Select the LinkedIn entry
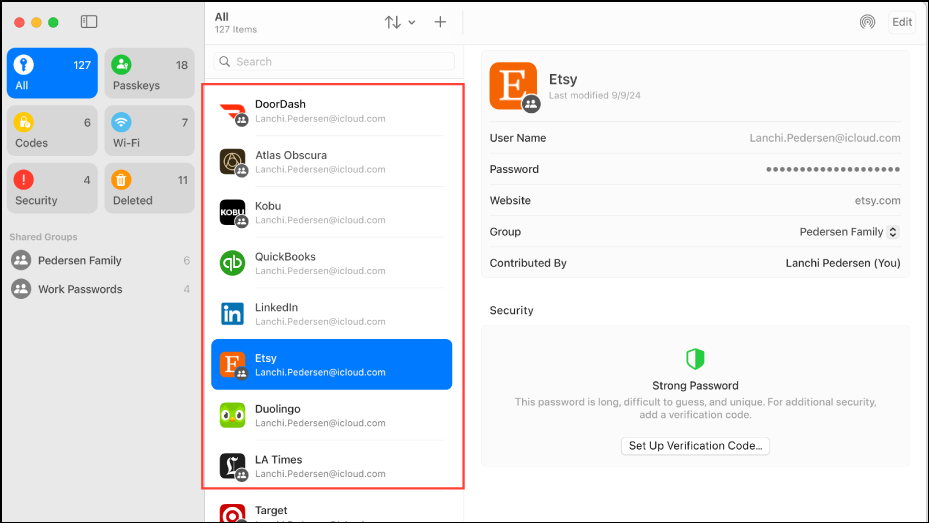929x523 pixels. point(332,314)
